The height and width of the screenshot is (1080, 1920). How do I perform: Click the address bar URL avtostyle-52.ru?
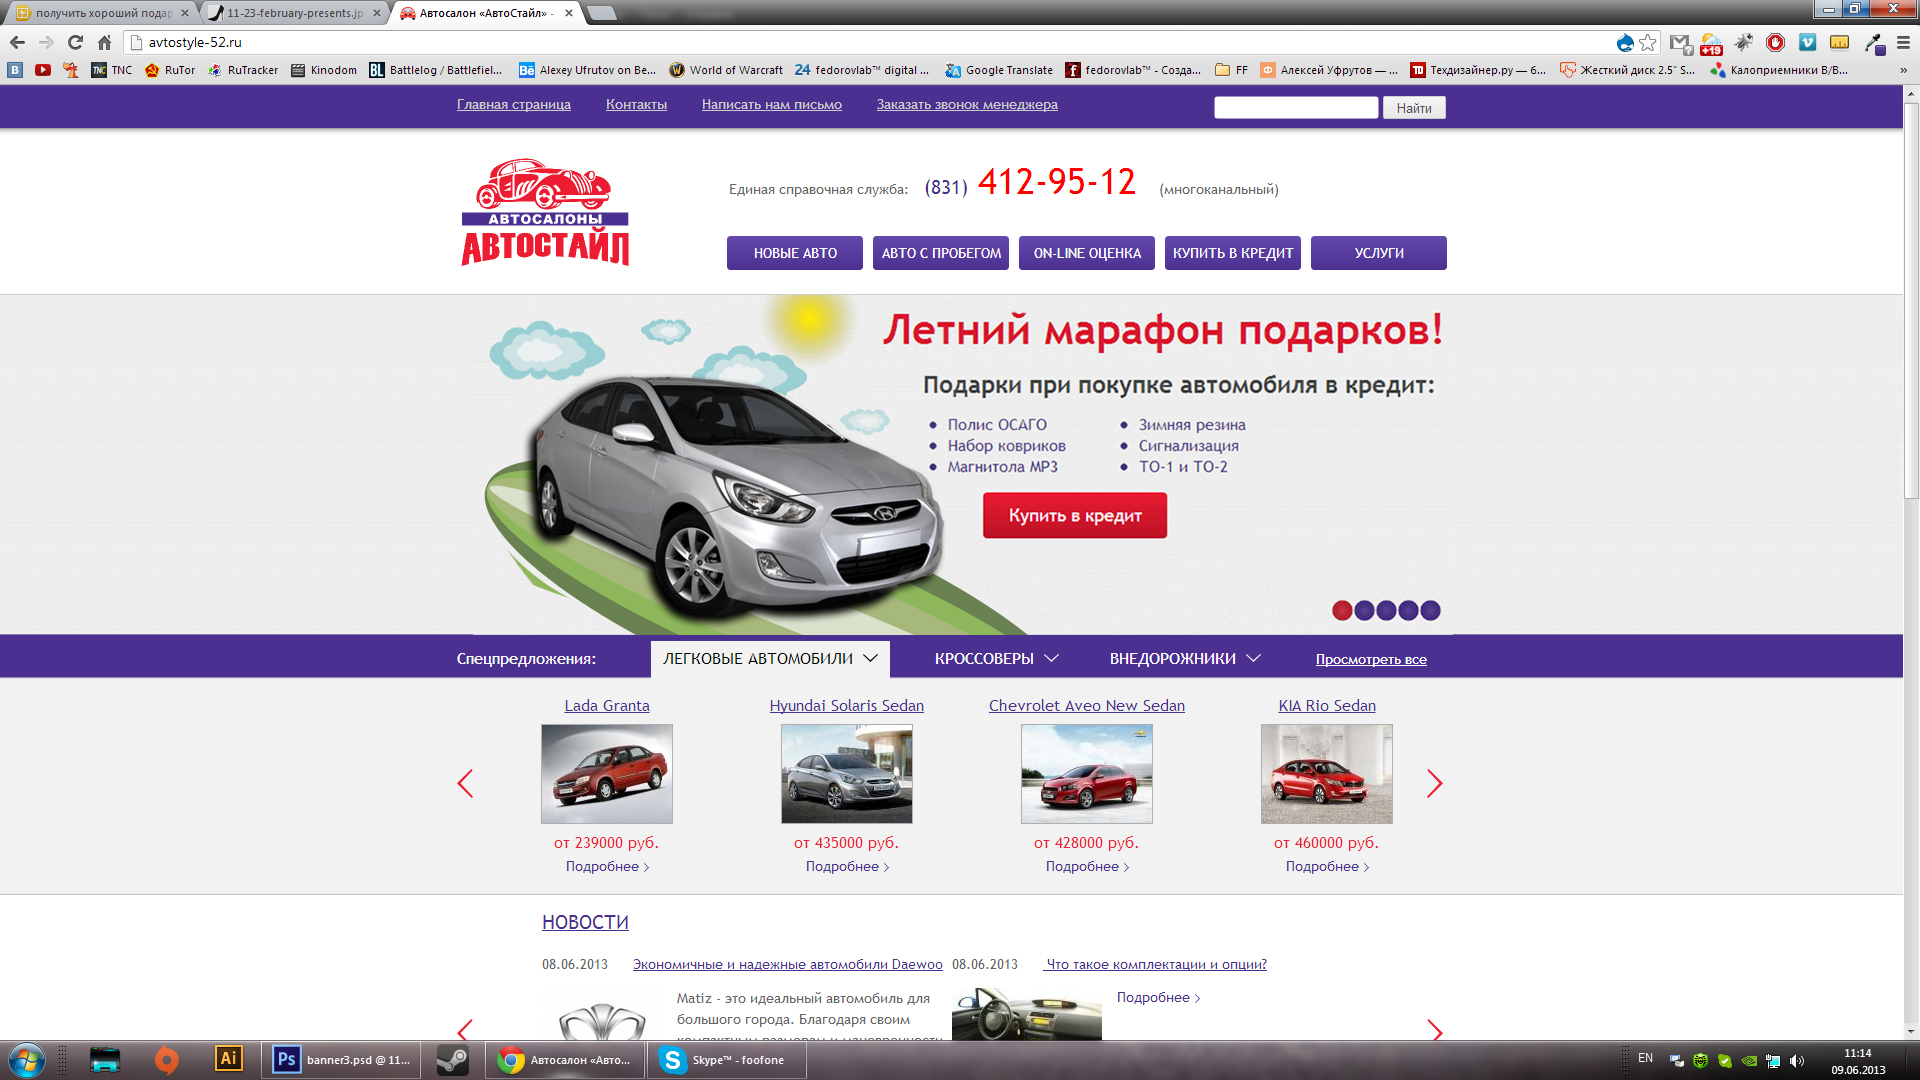pos(195,42)
